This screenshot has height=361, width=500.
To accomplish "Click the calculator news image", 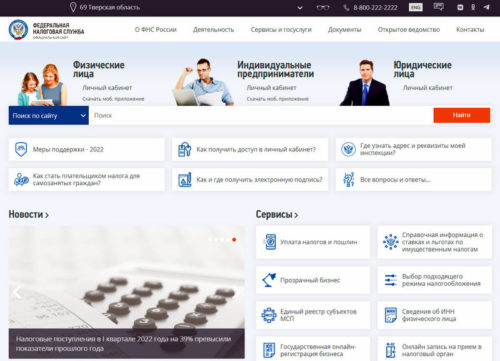I will [x=126, y=277].
